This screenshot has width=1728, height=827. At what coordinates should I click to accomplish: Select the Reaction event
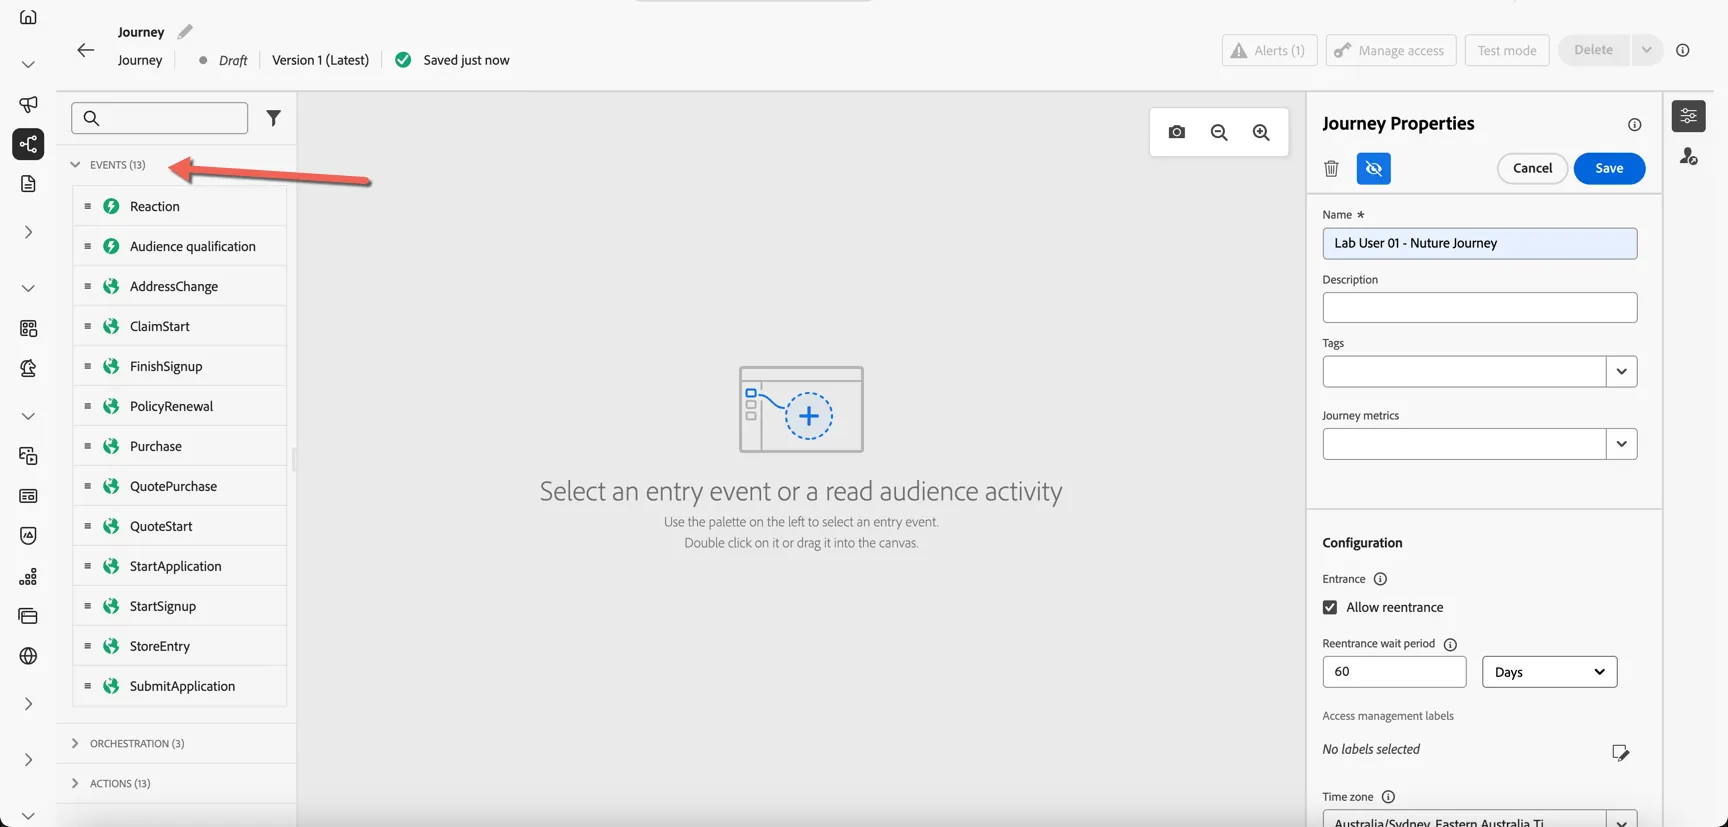tap(180, 206)
